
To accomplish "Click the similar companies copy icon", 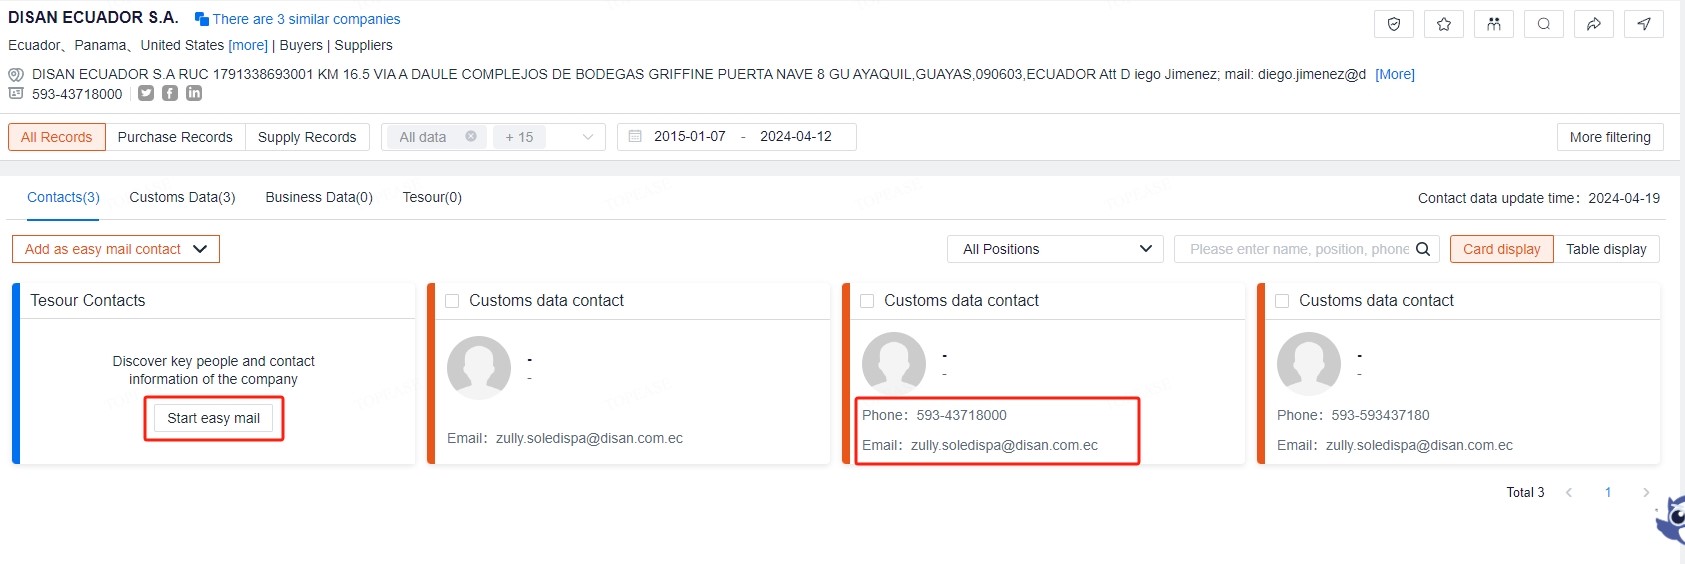I will click(x=201, y=19).
